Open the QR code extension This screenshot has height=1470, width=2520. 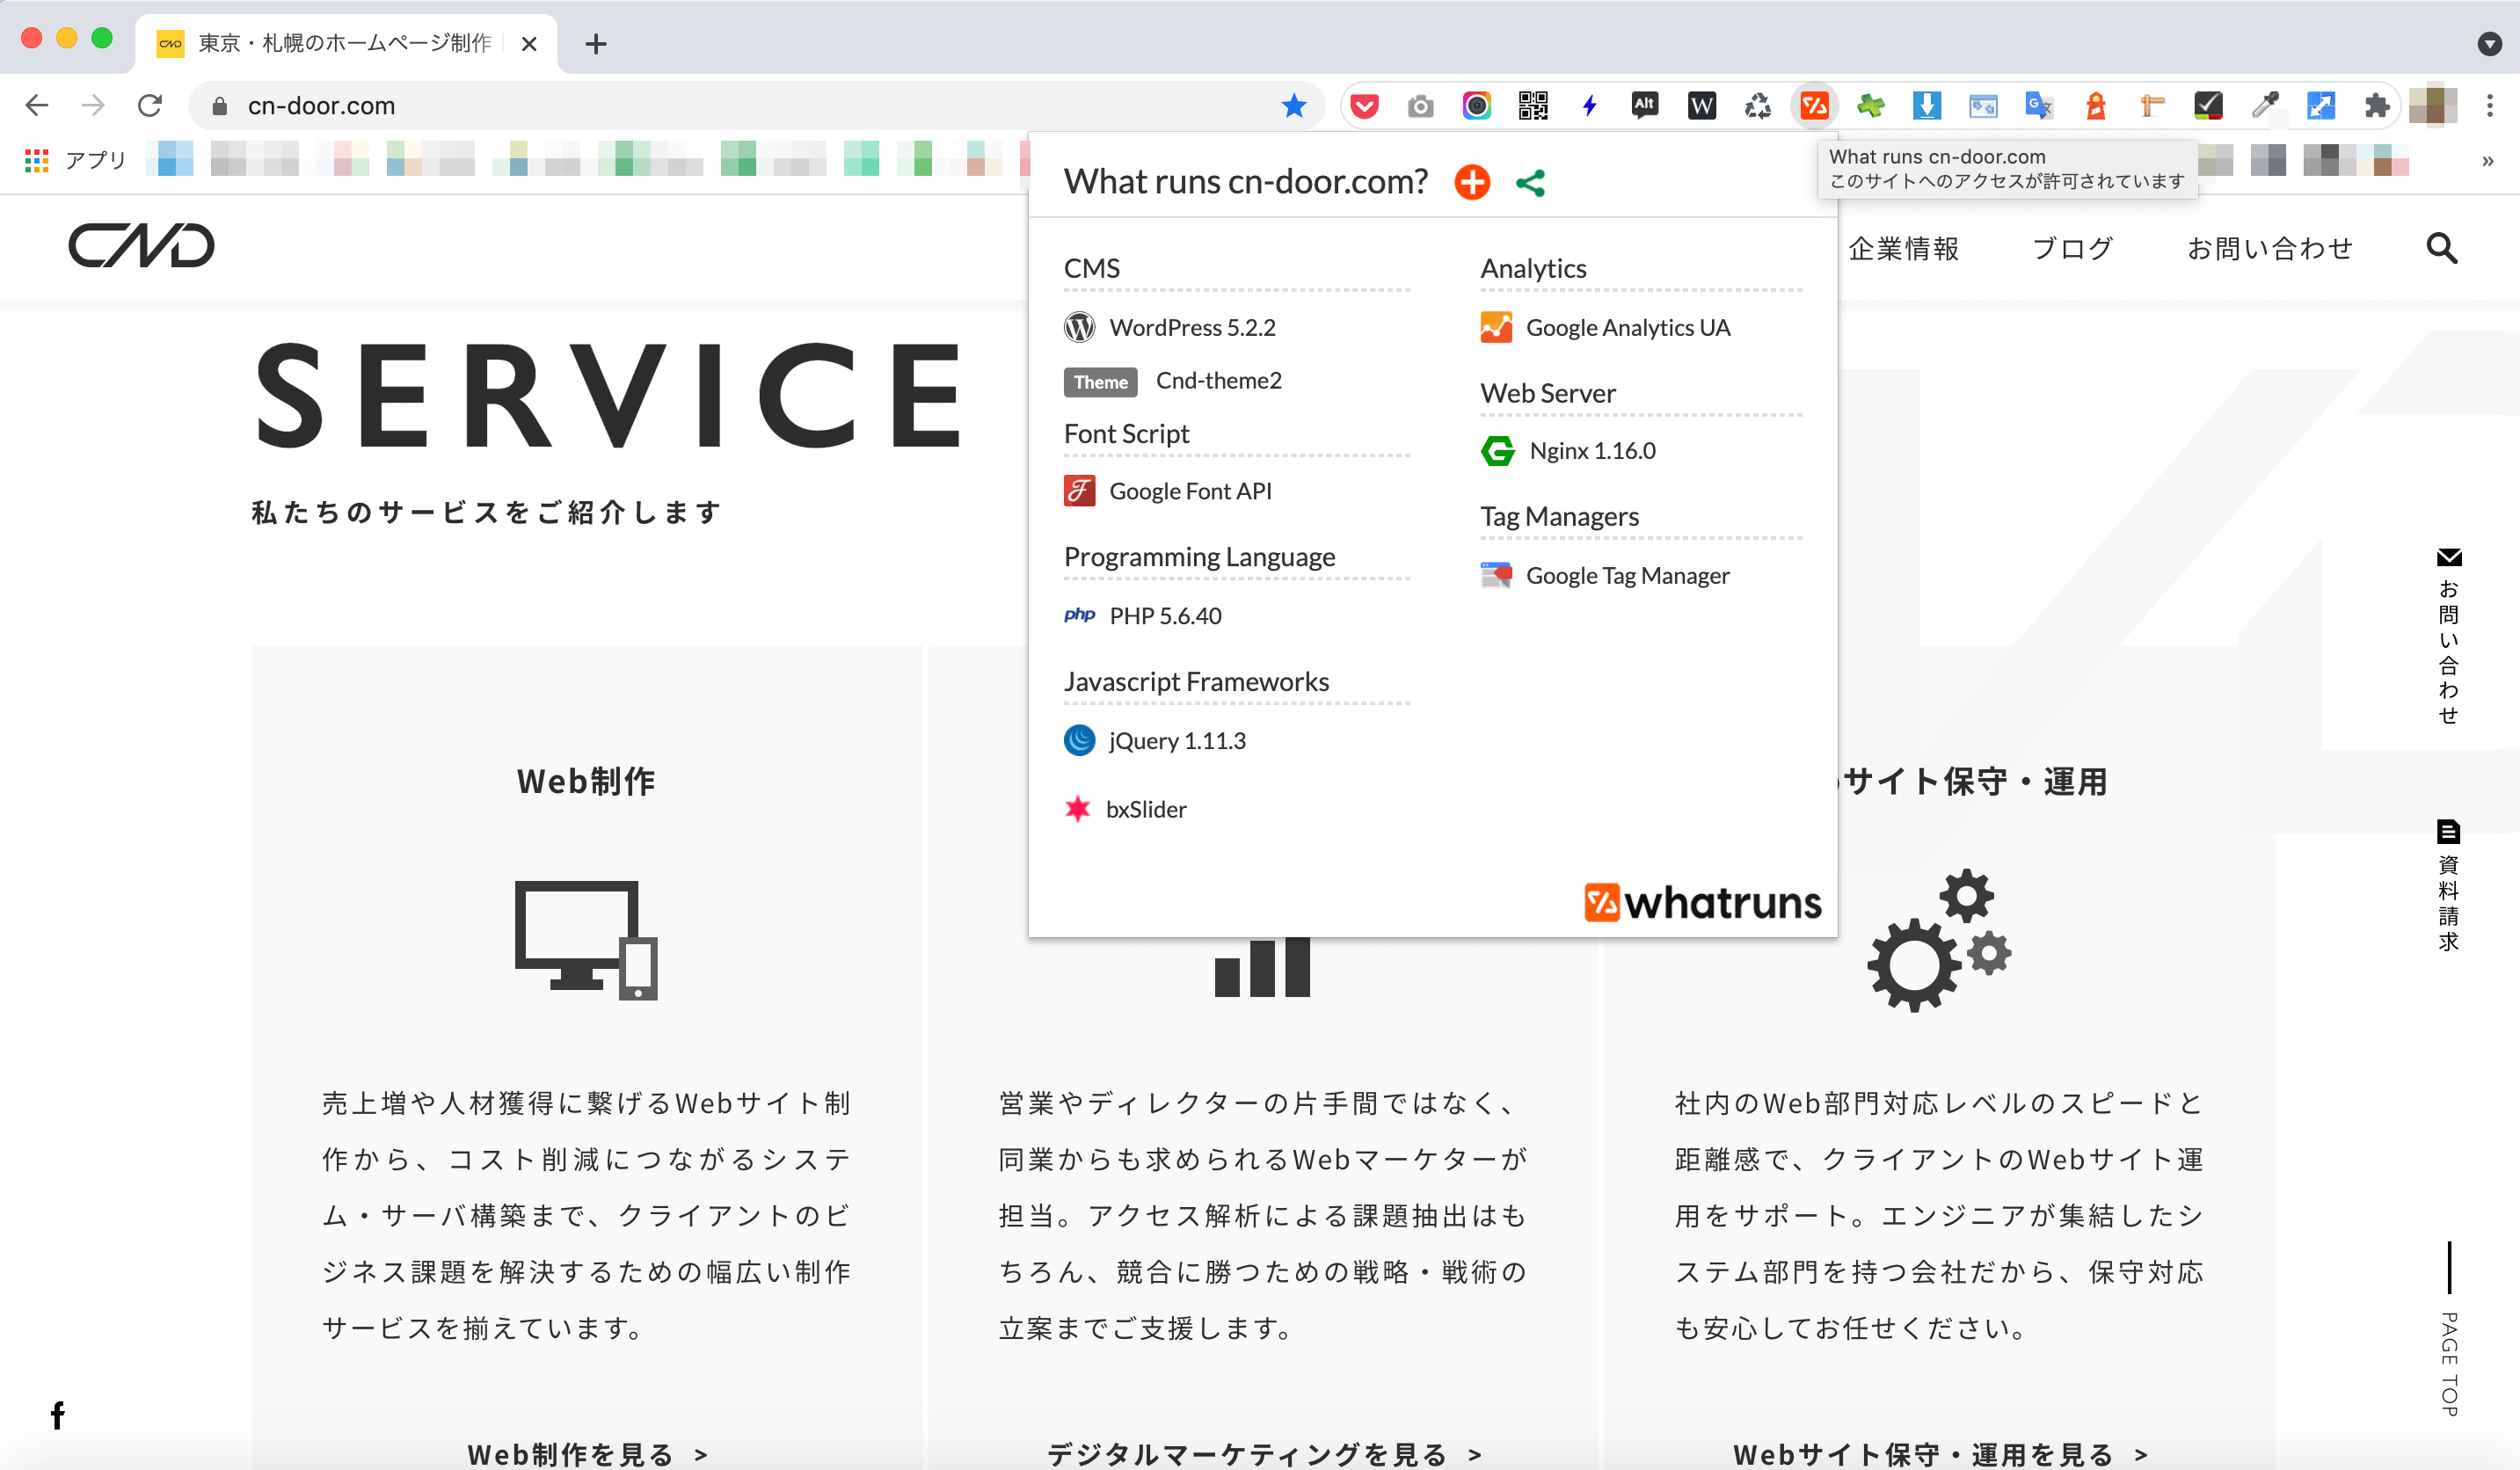tap(1532, 105)
